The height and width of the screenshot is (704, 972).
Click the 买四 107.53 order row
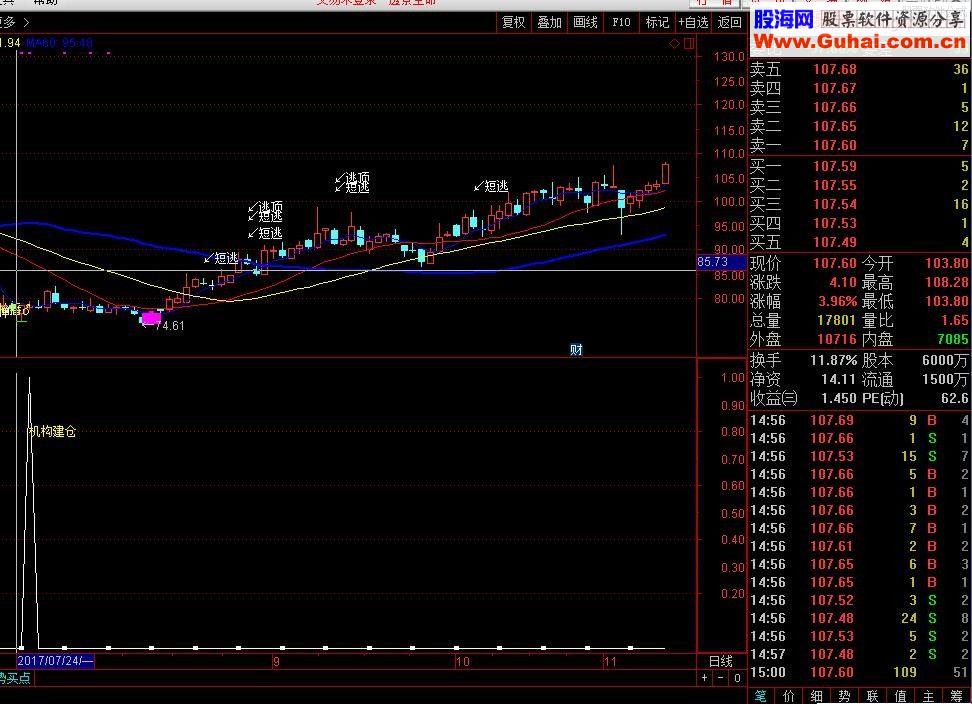click(x=859, y=223)
